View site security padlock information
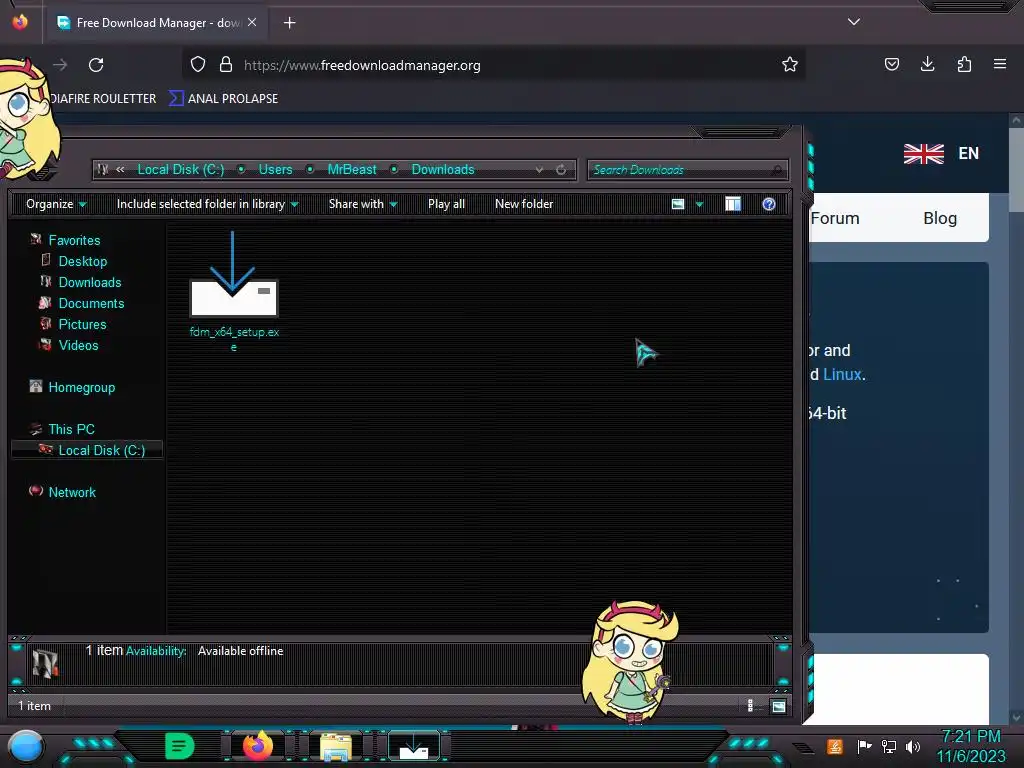 click(x=226, y=64)
